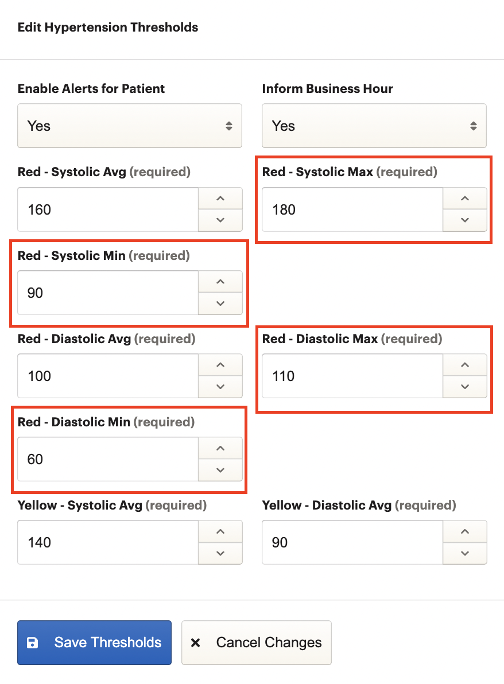Open Inform Business Hour dropdown

coord(374,126)
